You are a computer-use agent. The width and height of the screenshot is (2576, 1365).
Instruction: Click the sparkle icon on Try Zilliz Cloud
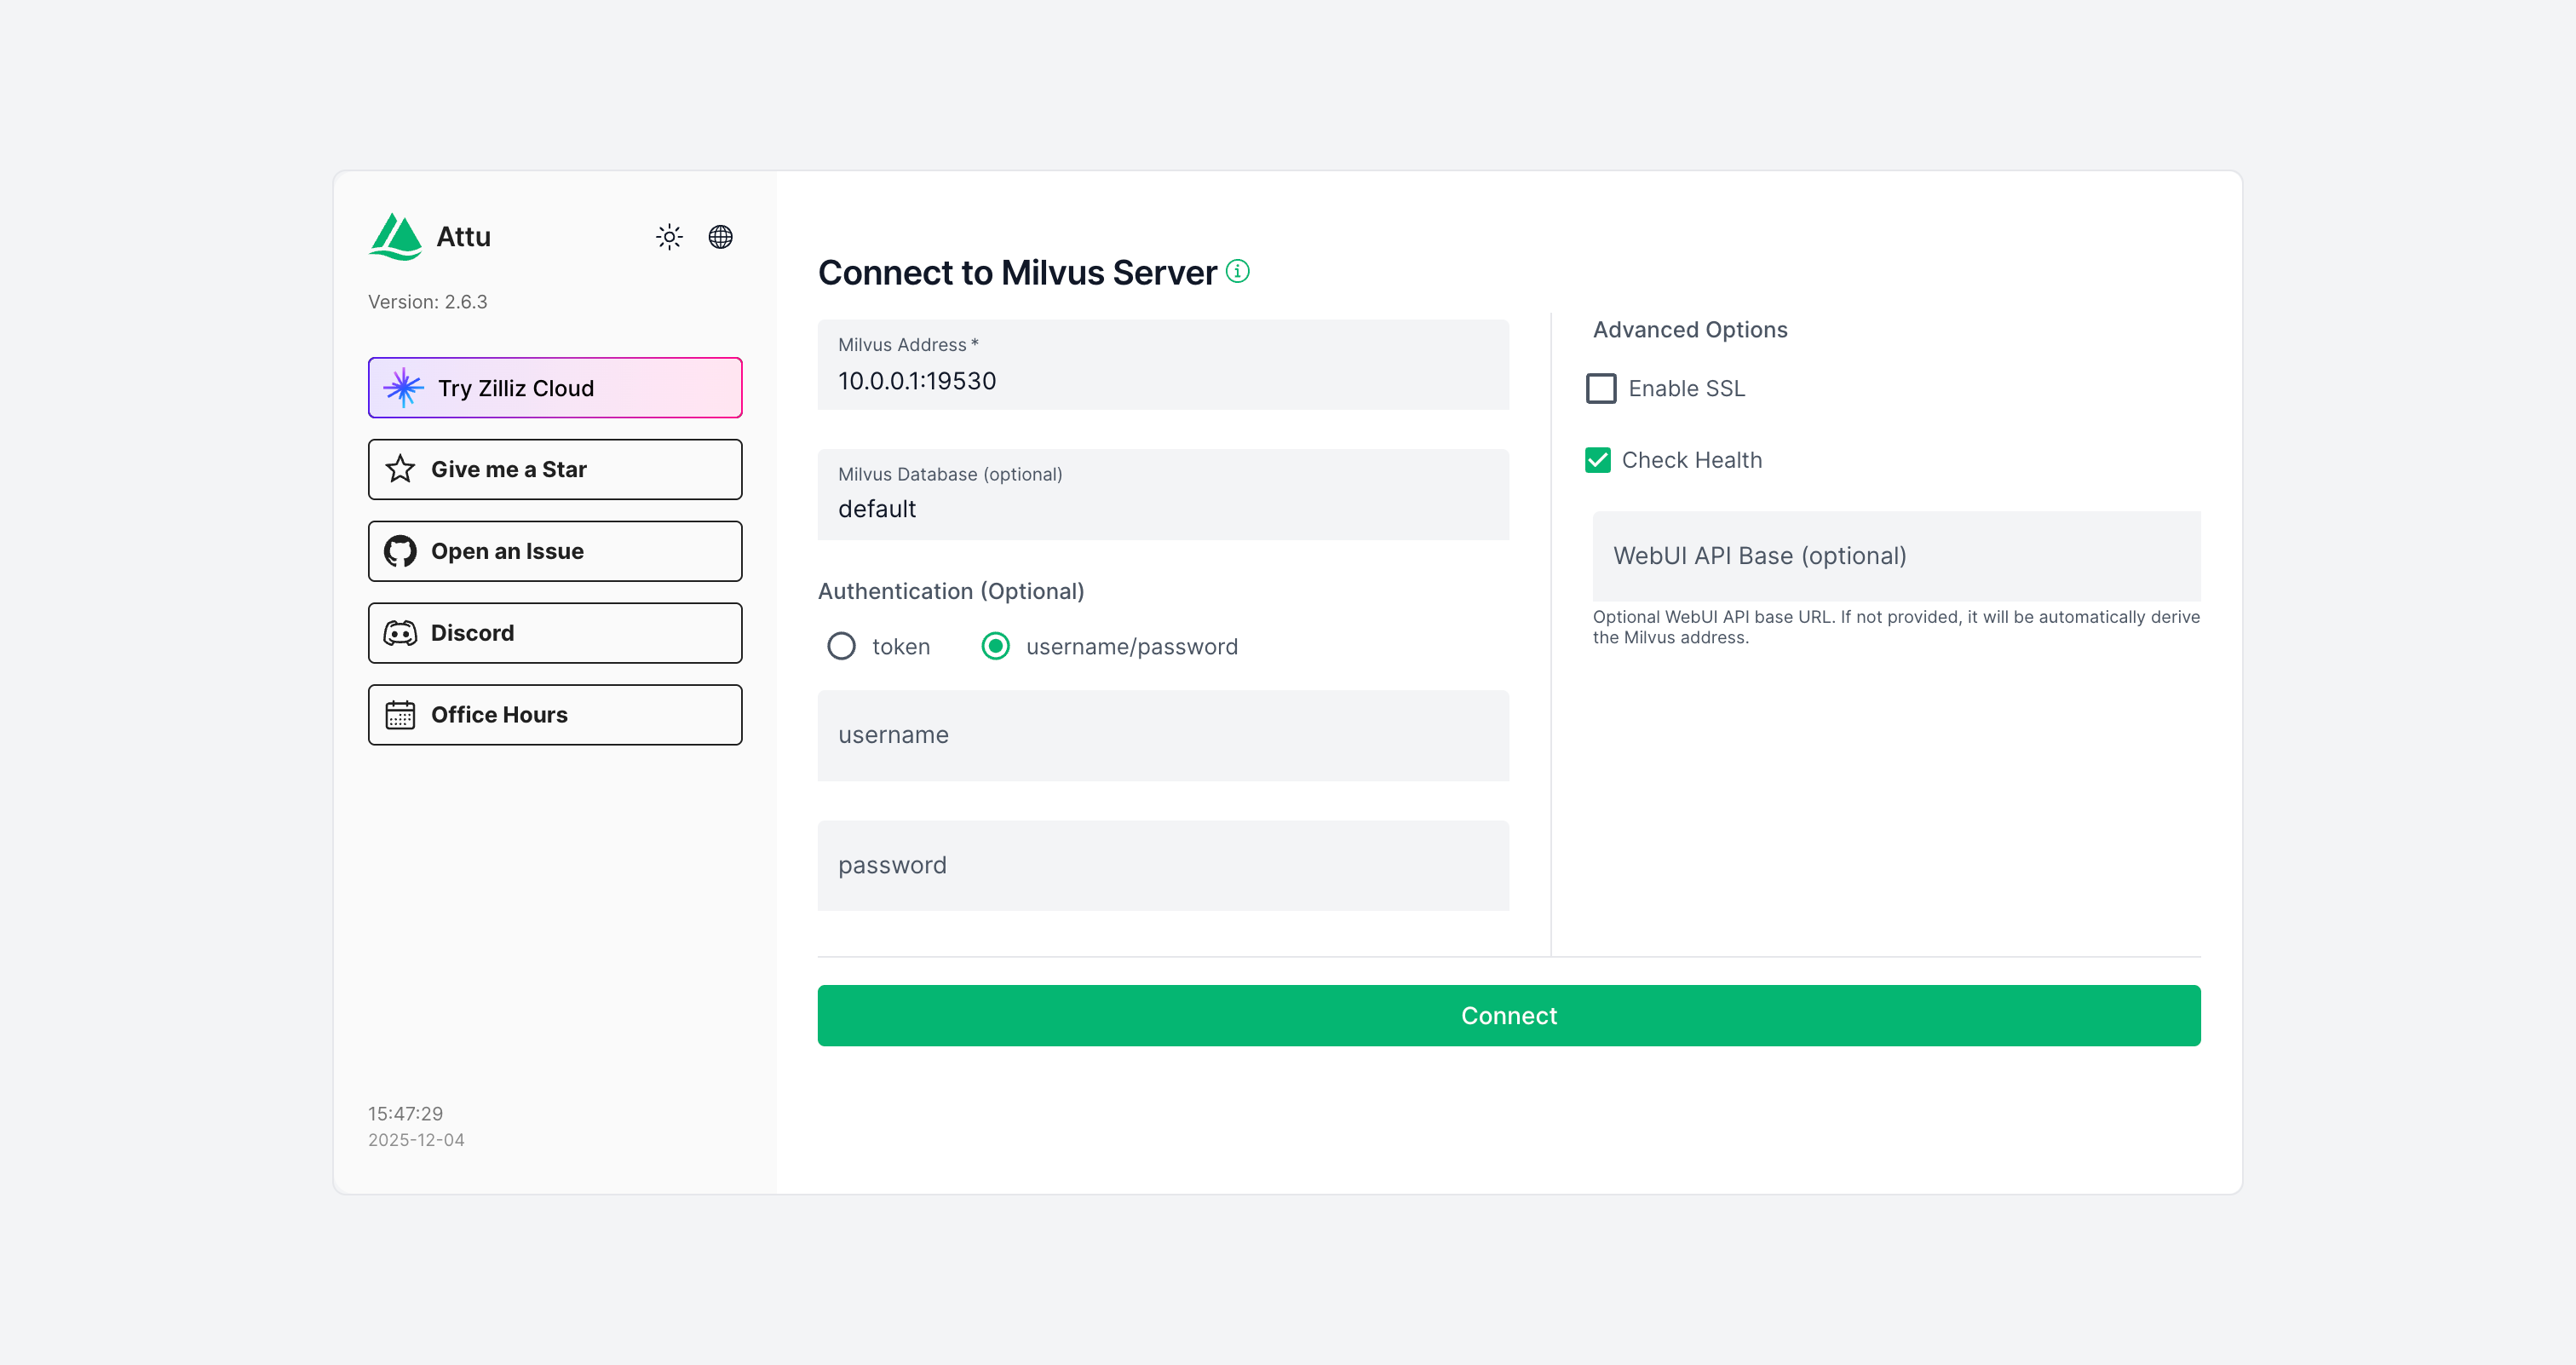tap(403, 388)
